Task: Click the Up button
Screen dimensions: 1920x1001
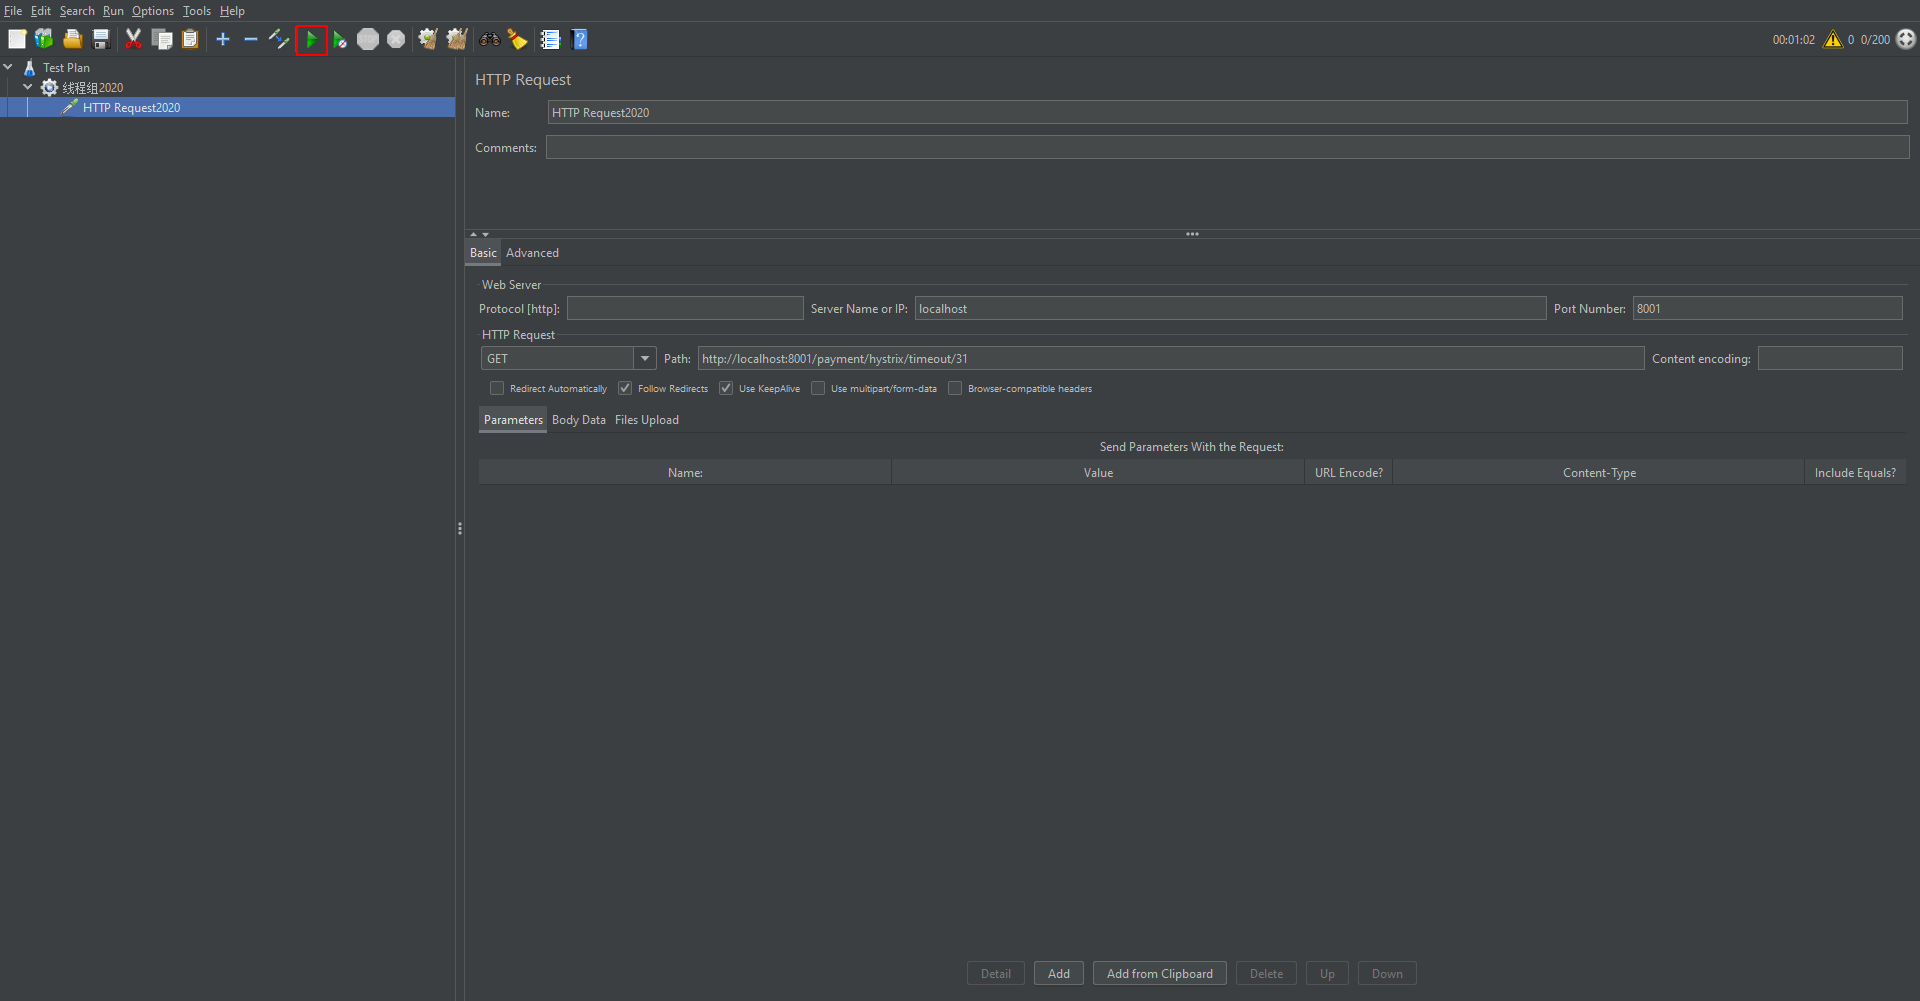Action: (x=1327, y=973)
